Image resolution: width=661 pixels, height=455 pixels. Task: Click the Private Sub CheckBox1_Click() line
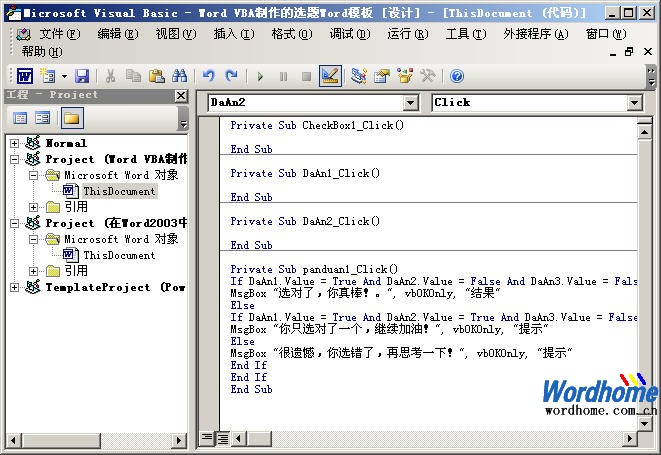point(317,125)
